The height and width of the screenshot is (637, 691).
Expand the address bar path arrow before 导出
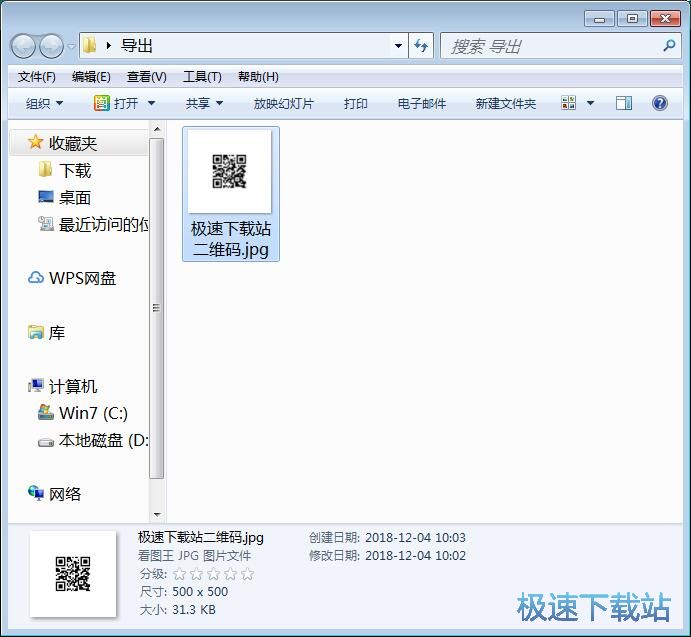[108, 45]
